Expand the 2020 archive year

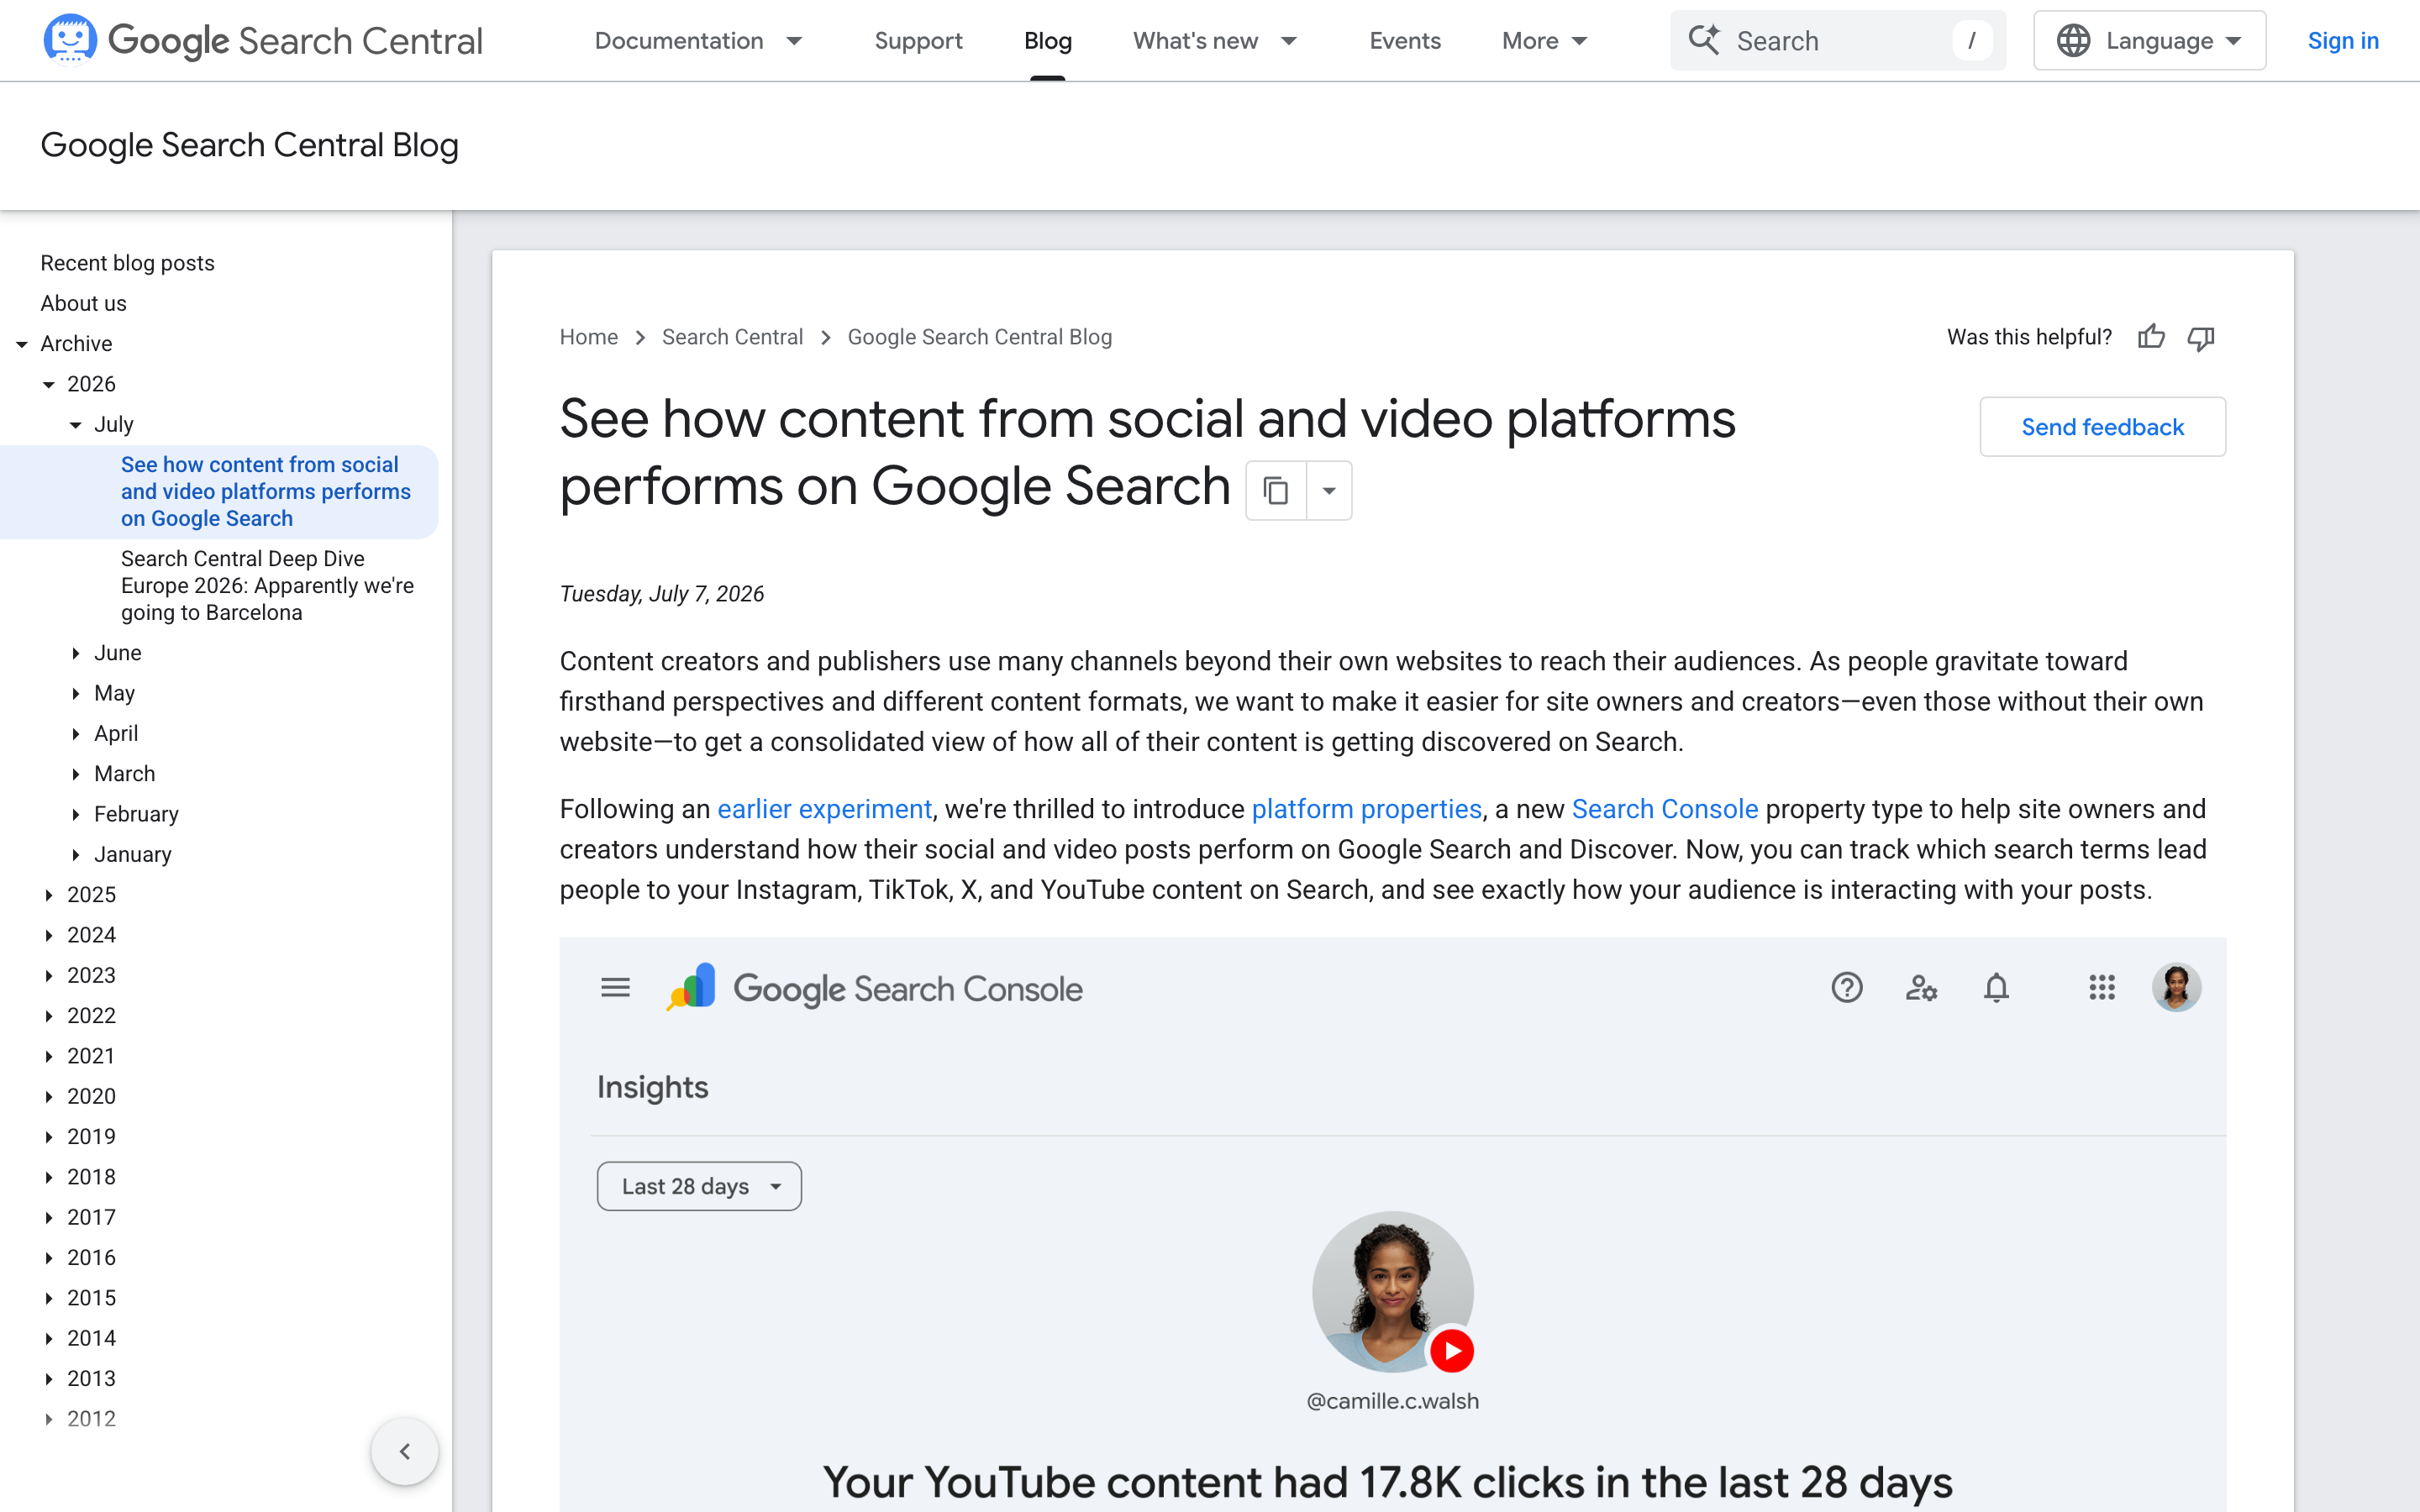pos(49,1097)
